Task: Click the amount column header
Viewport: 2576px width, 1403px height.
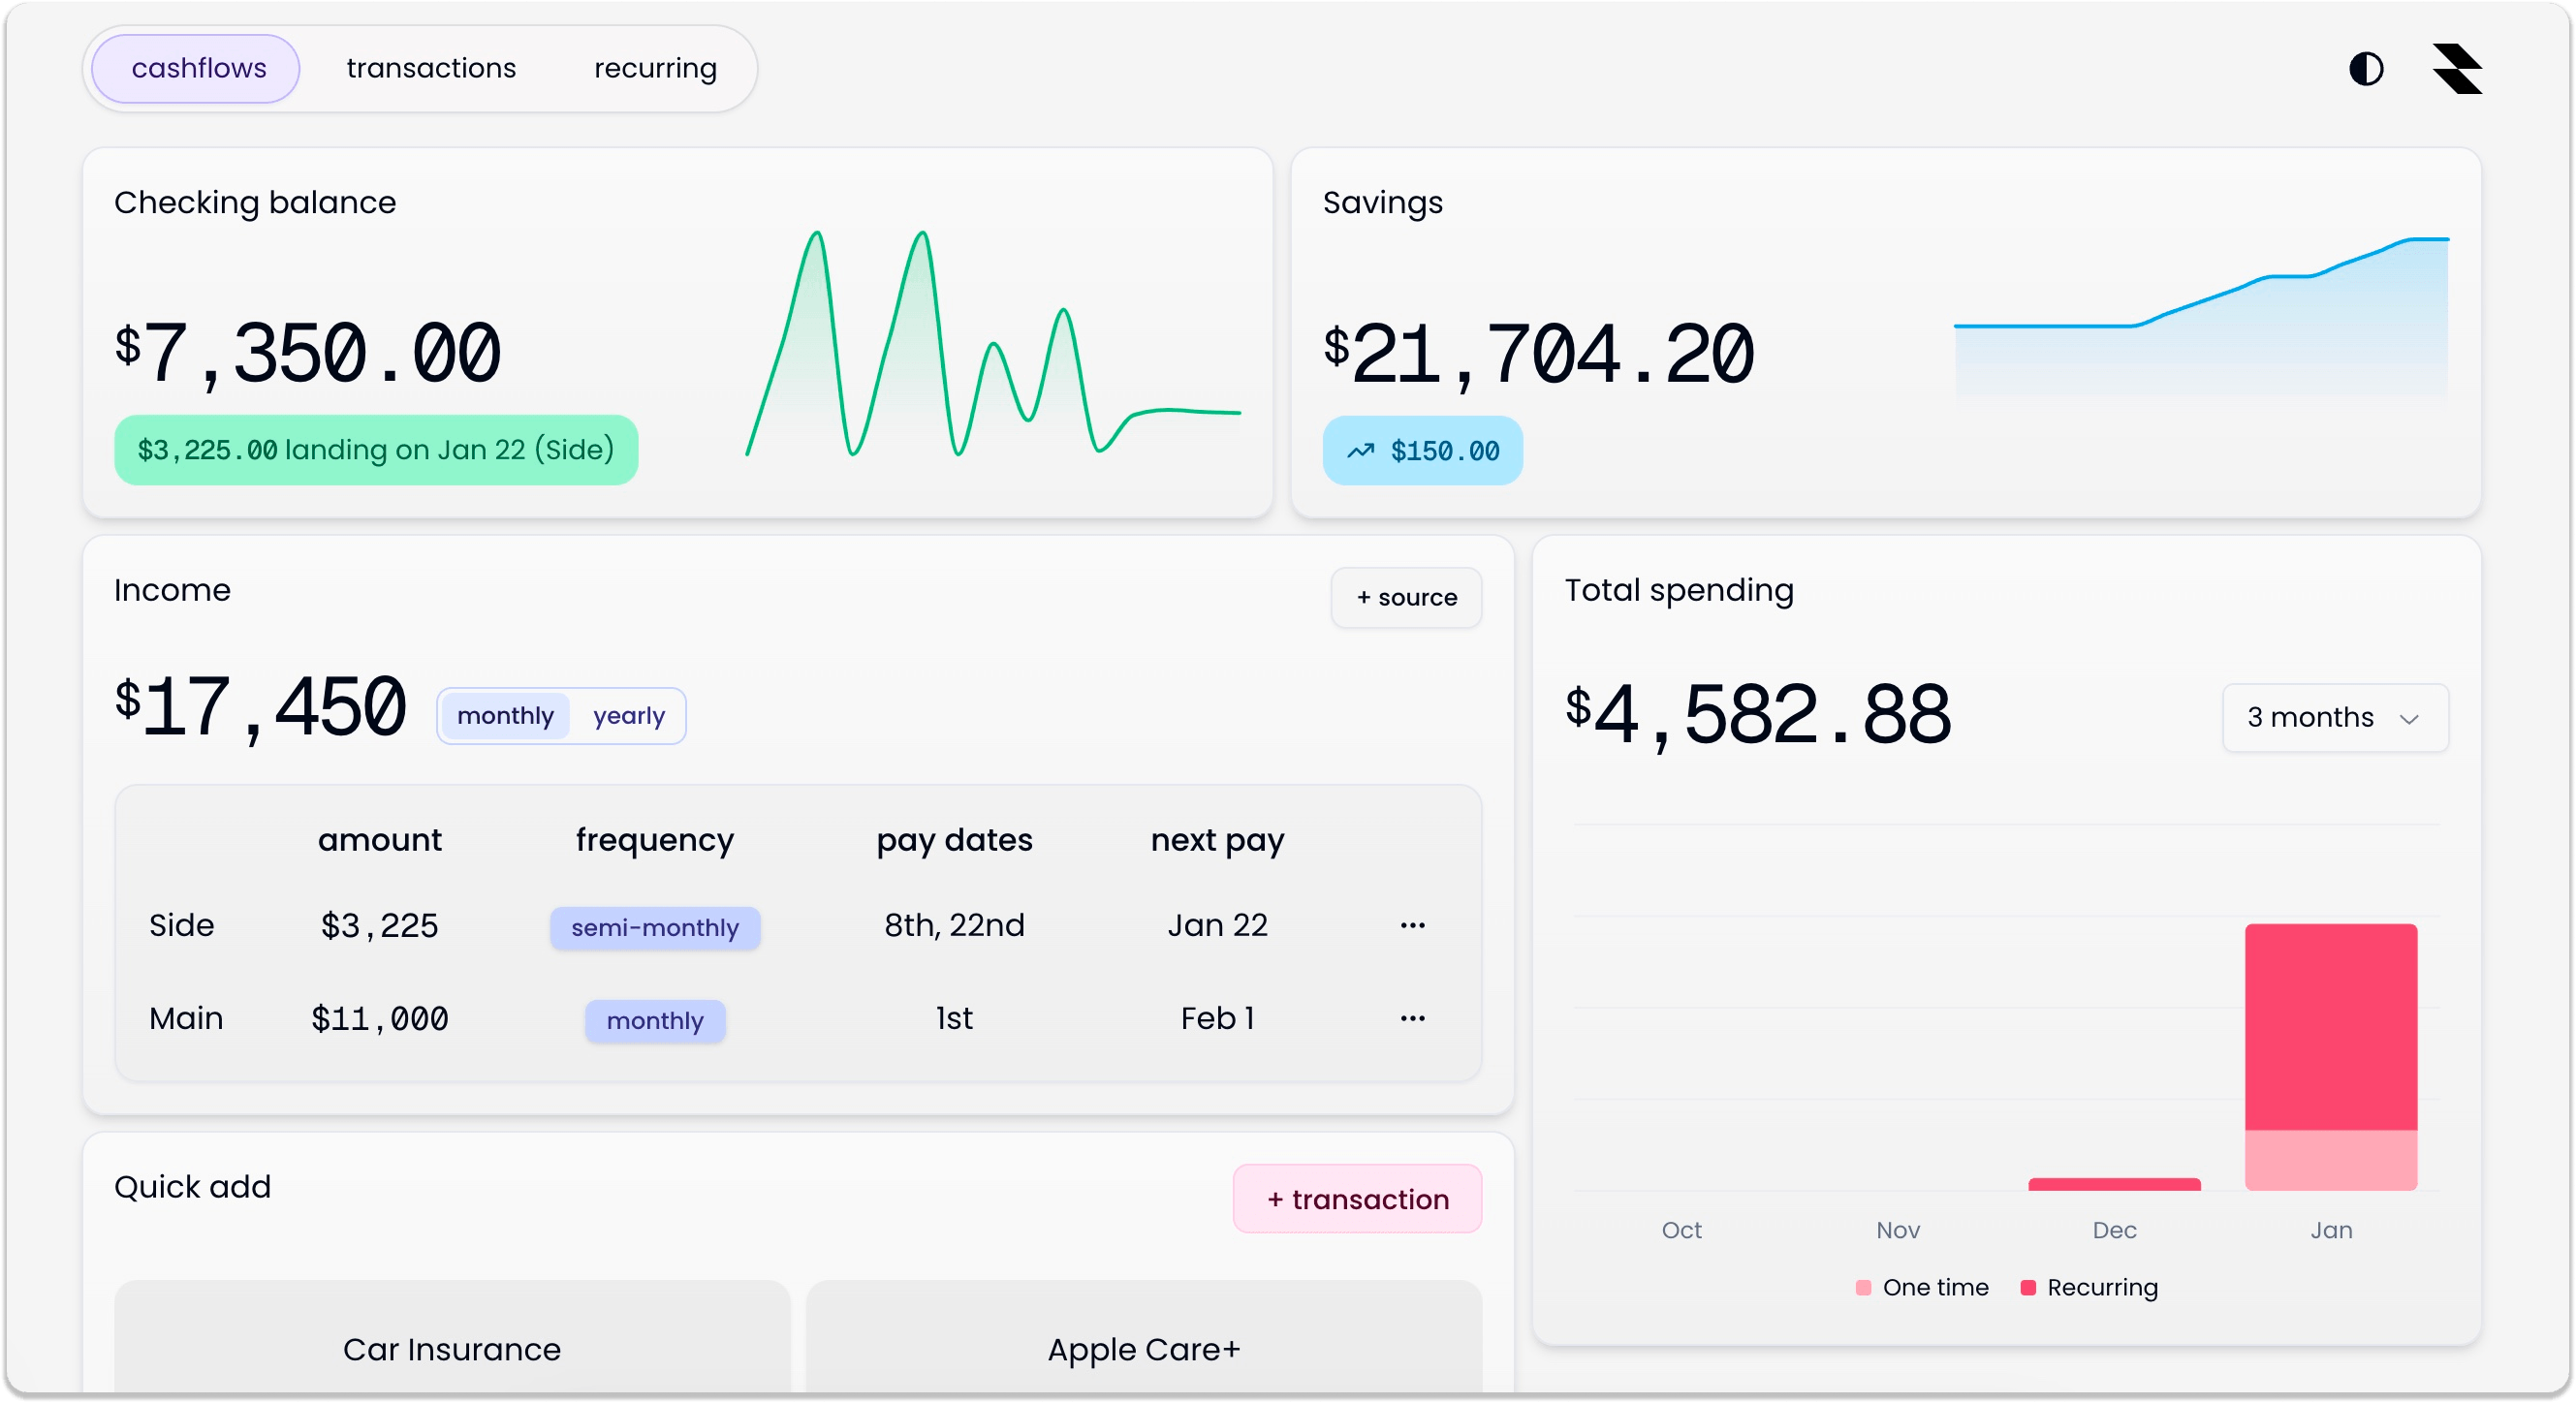Action: pyautogui.click(x=379, y=839)
